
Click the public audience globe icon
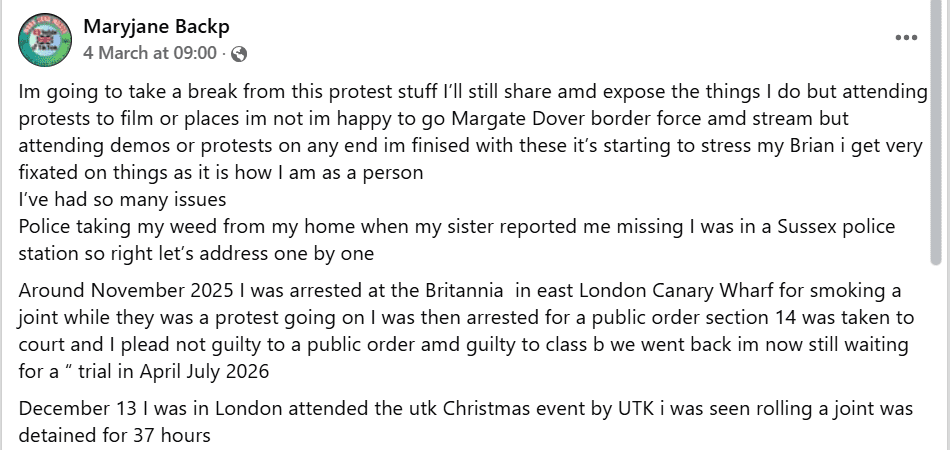click(239, 53)
